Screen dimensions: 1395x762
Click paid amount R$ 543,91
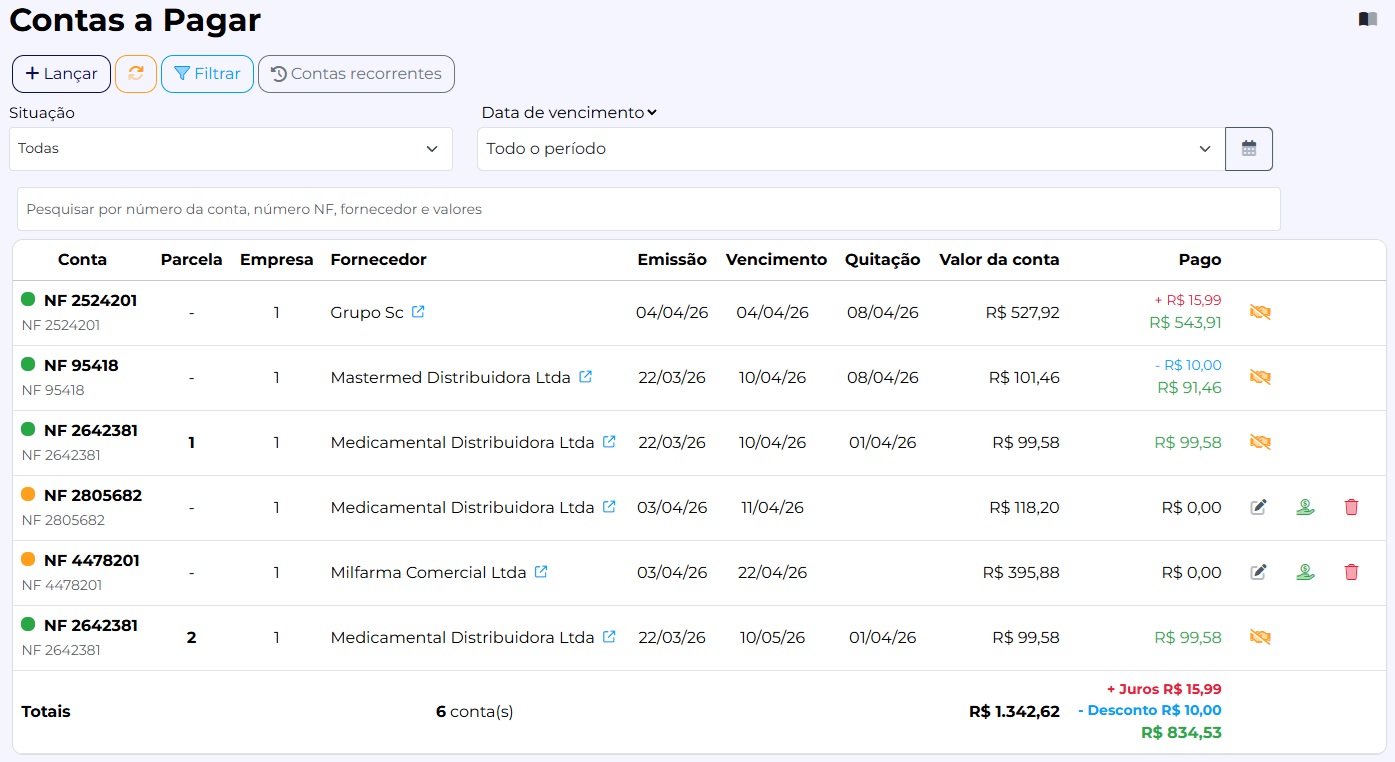(x=1185, y=322)
